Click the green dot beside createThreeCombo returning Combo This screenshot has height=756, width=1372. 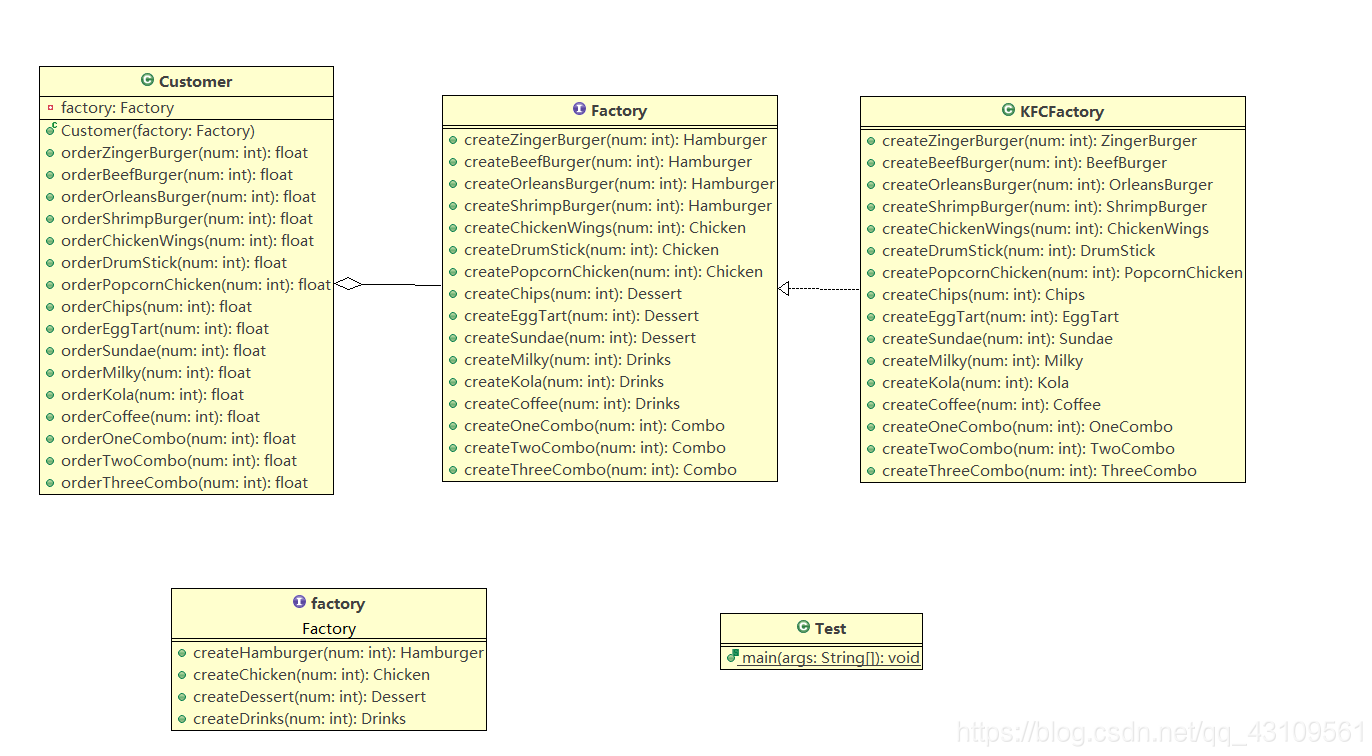pyautogui.click(x=453, y=470)
